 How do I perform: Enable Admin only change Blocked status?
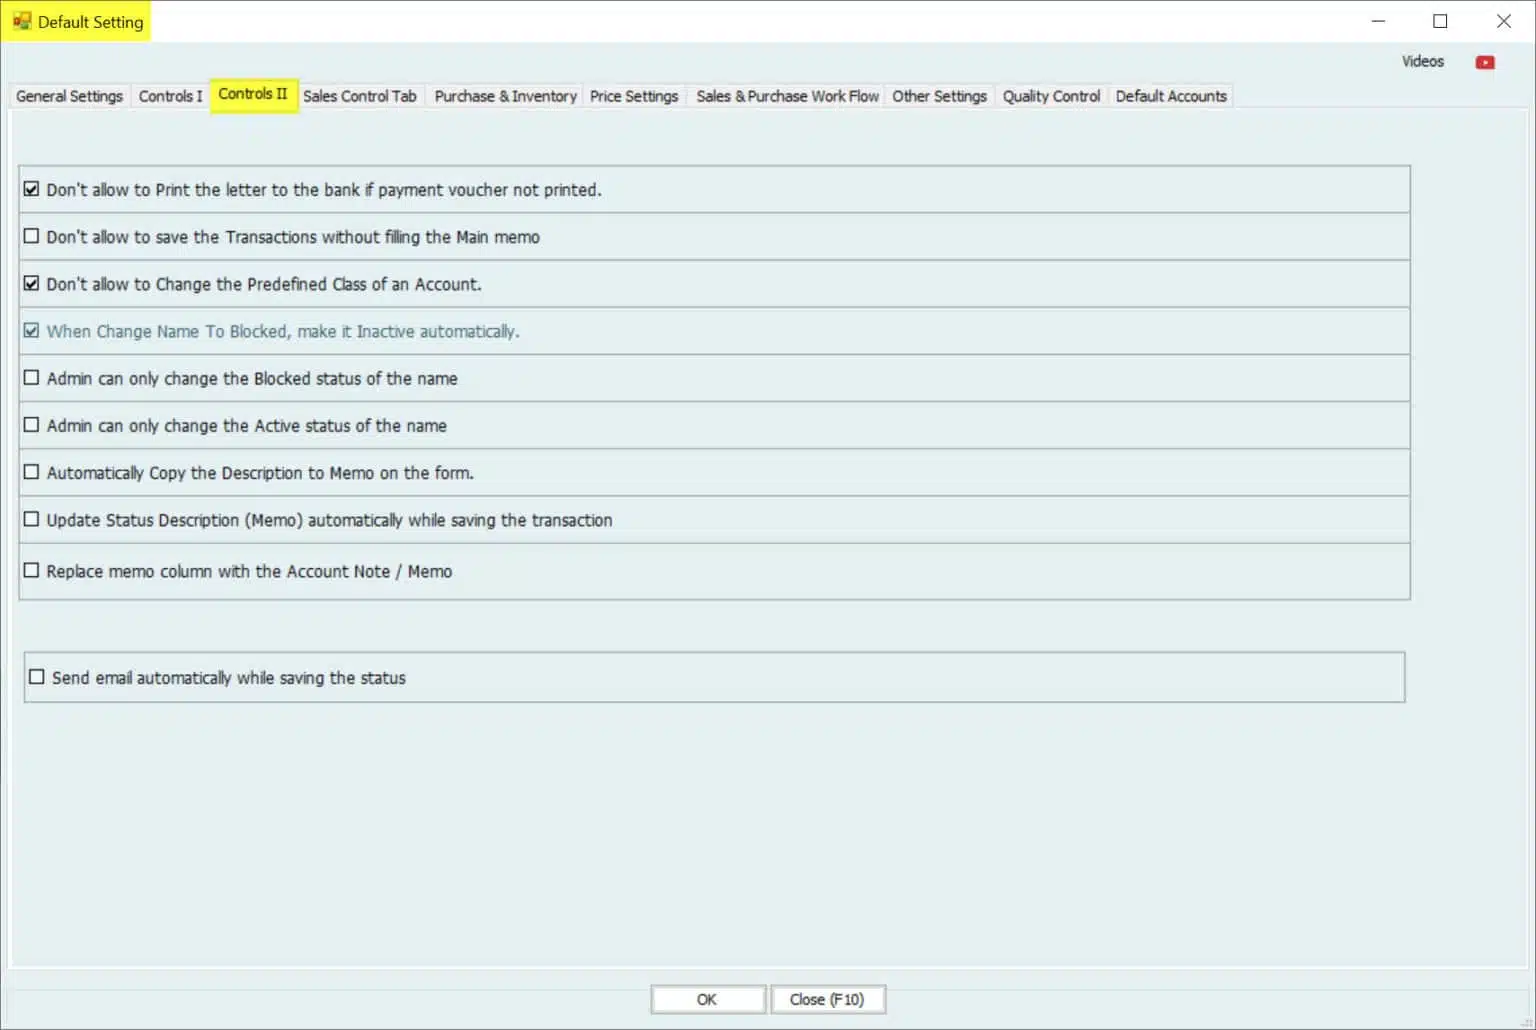point(32,378)
